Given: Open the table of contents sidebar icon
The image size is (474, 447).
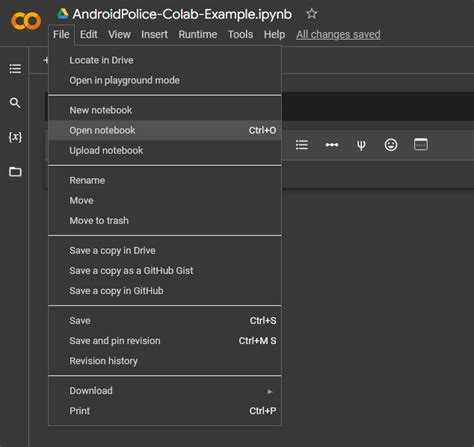Looking at the screenshot, I should (15, 68).
